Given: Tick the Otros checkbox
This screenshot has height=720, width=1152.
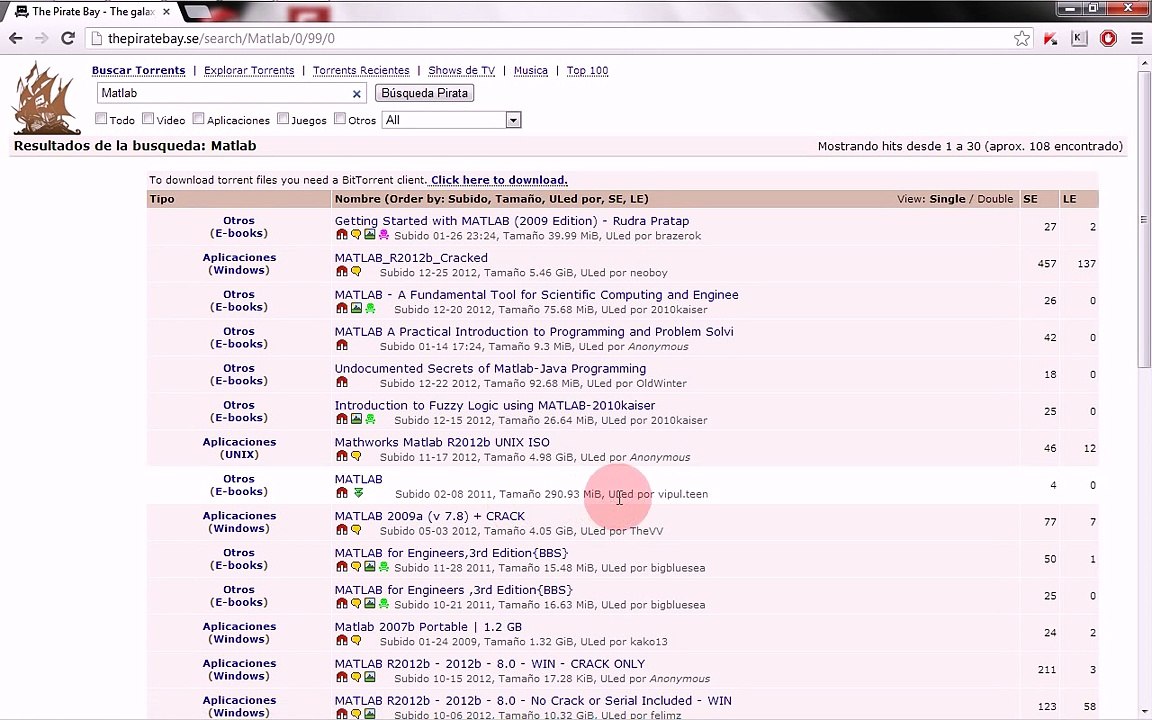Looking at the screenshot, I should coord(339,118).
